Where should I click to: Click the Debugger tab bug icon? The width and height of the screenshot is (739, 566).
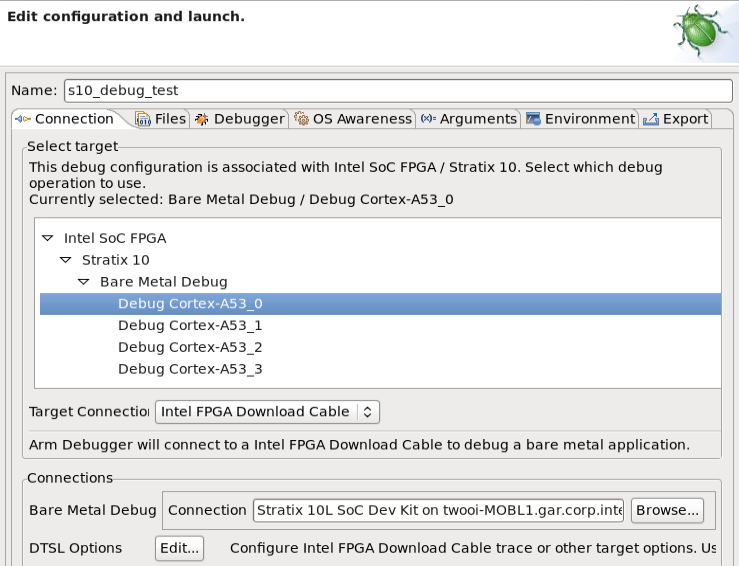coord(202,119)
